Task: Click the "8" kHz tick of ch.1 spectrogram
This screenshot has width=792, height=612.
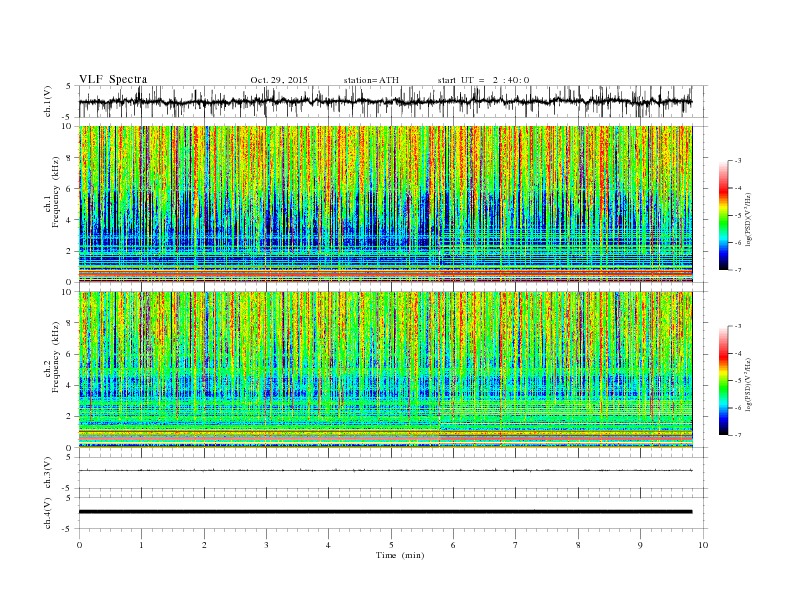Action: coord(70,158)
